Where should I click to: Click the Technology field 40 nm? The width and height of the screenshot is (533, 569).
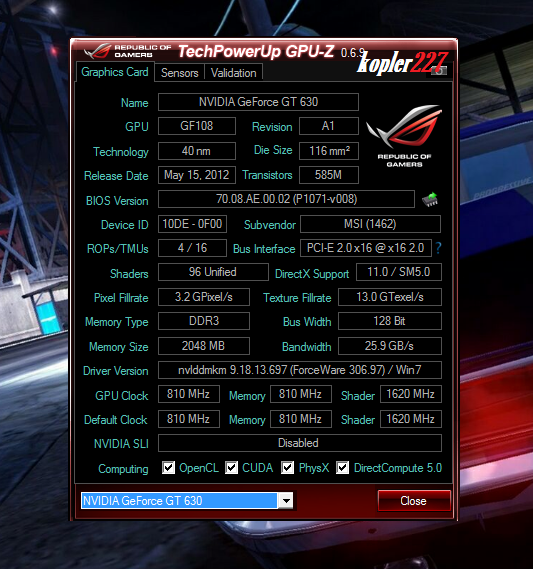tap(197, 151)
